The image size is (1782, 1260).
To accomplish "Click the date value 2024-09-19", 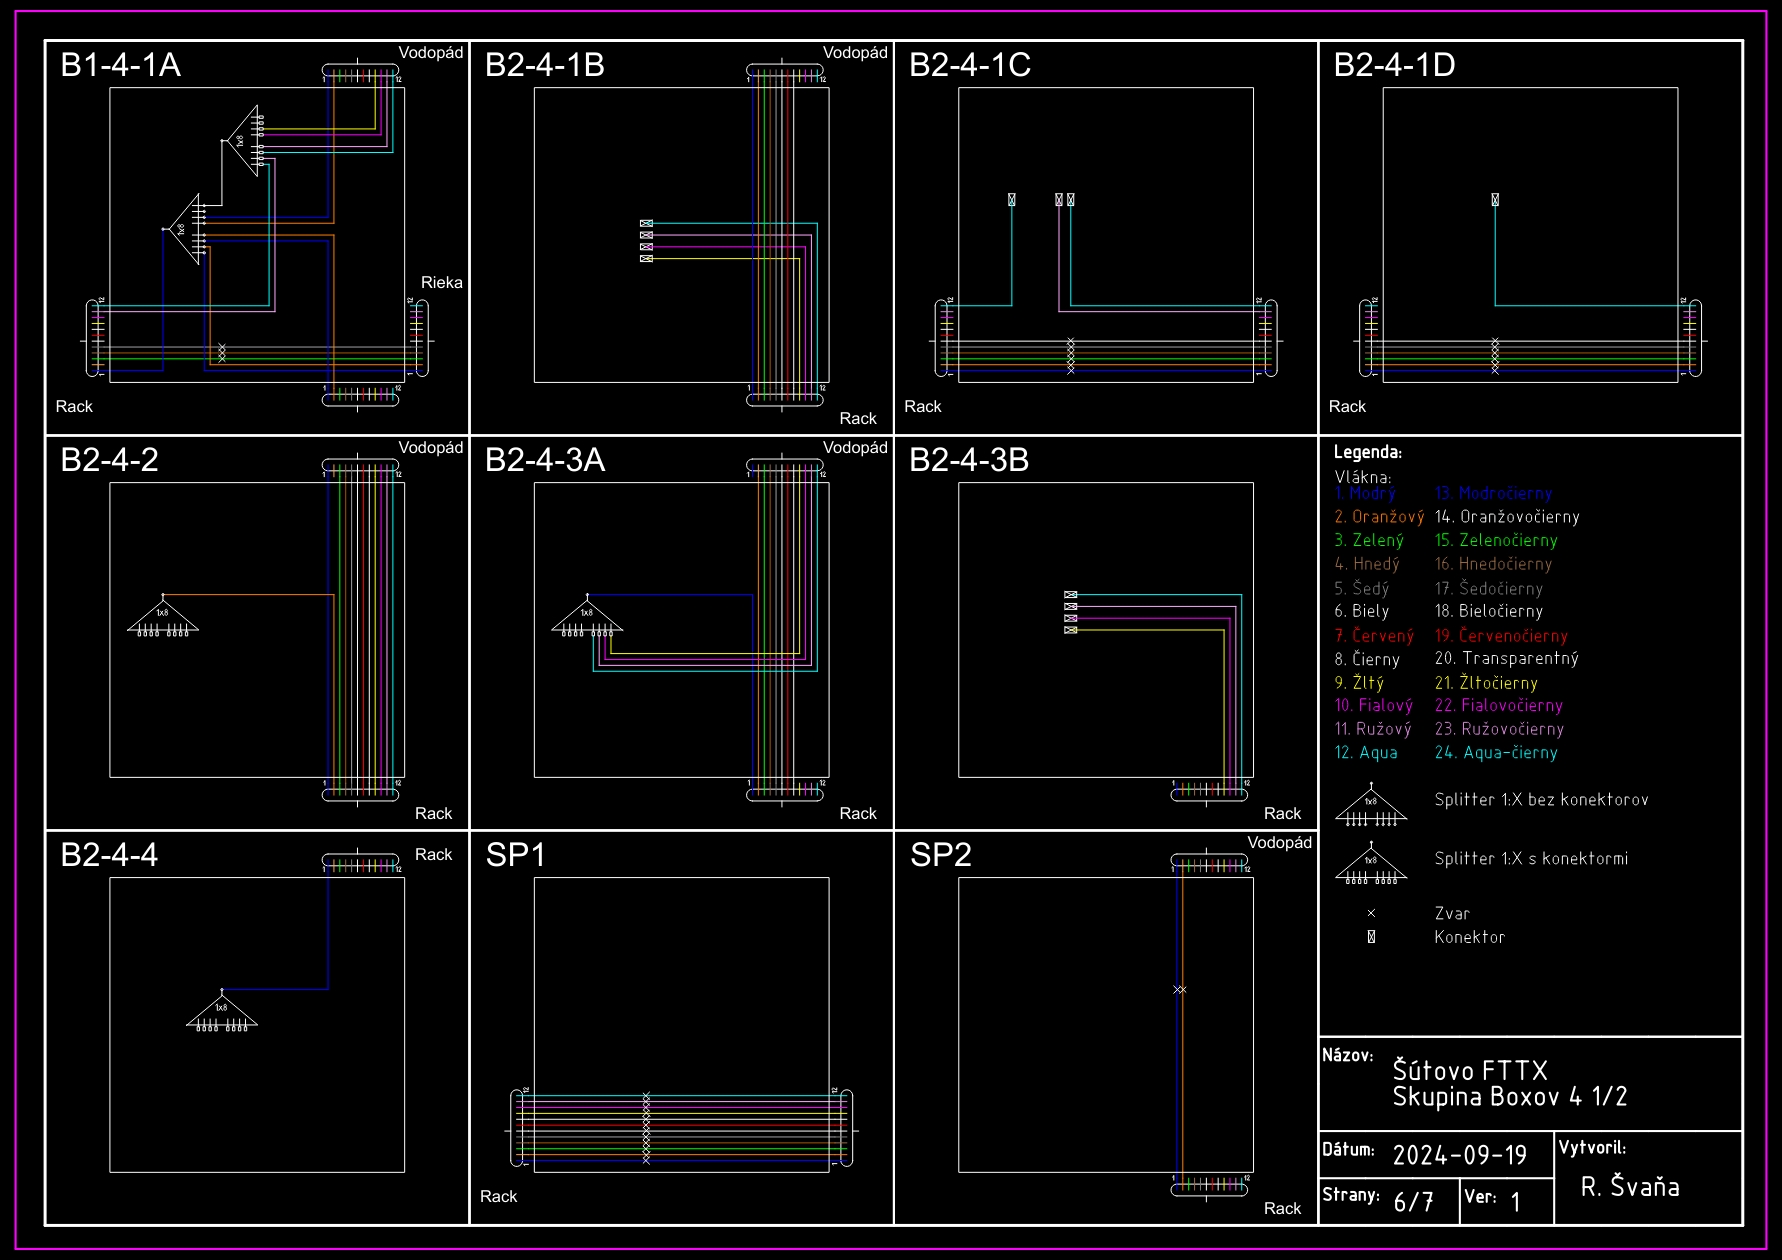I will (x=1459, y=1156).
